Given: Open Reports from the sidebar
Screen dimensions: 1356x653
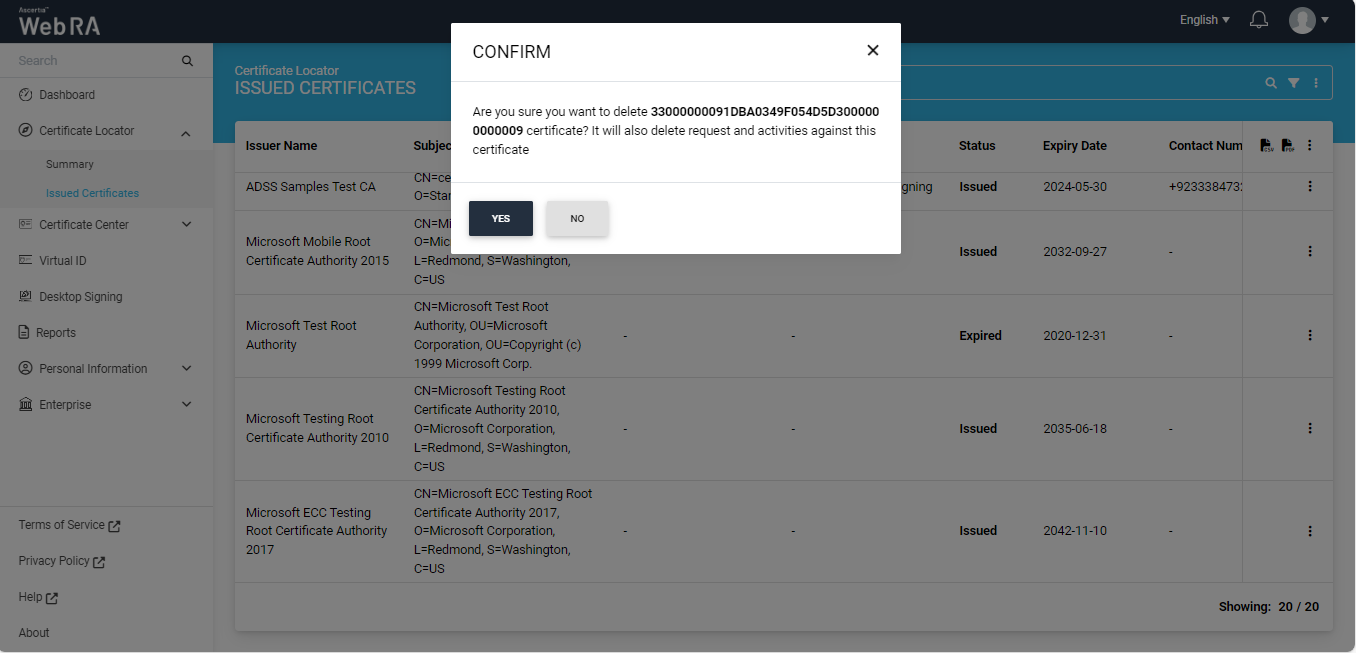Looking at the screenshot, I should [56, 333].
